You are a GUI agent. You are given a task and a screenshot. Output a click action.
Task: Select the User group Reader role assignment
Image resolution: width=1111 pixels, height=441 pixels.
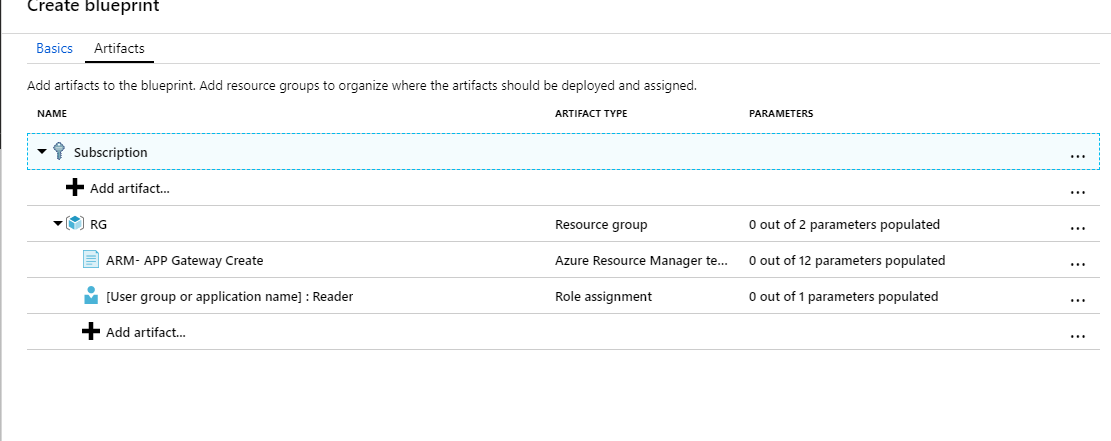tap(229, 296)
